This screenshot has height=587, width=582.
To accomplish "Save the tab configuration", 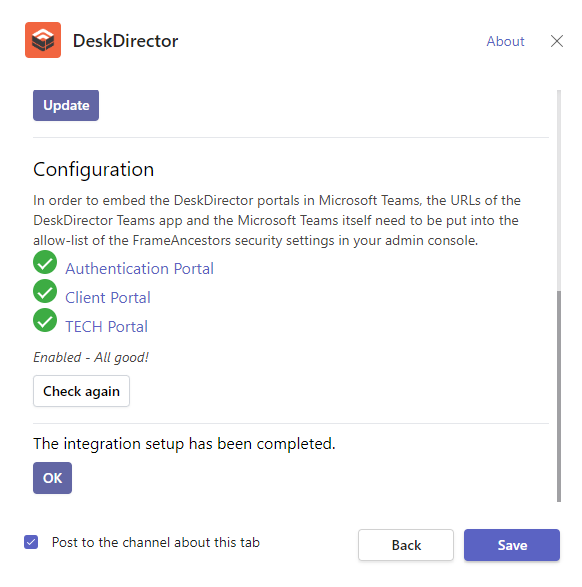I will click(x=512, y=545).
